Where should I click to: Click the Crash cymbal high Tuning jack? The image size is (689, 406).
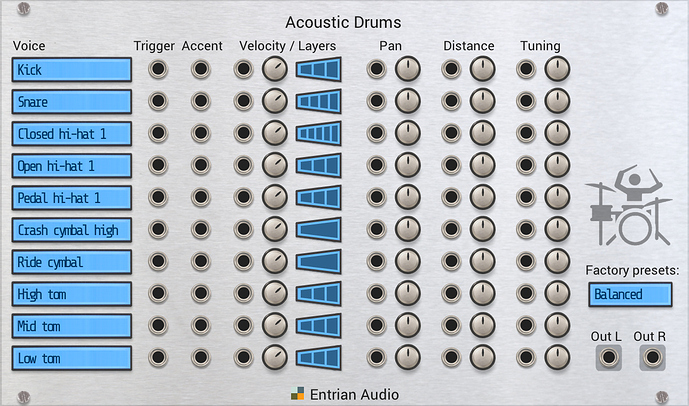click(x=526, y=229)
